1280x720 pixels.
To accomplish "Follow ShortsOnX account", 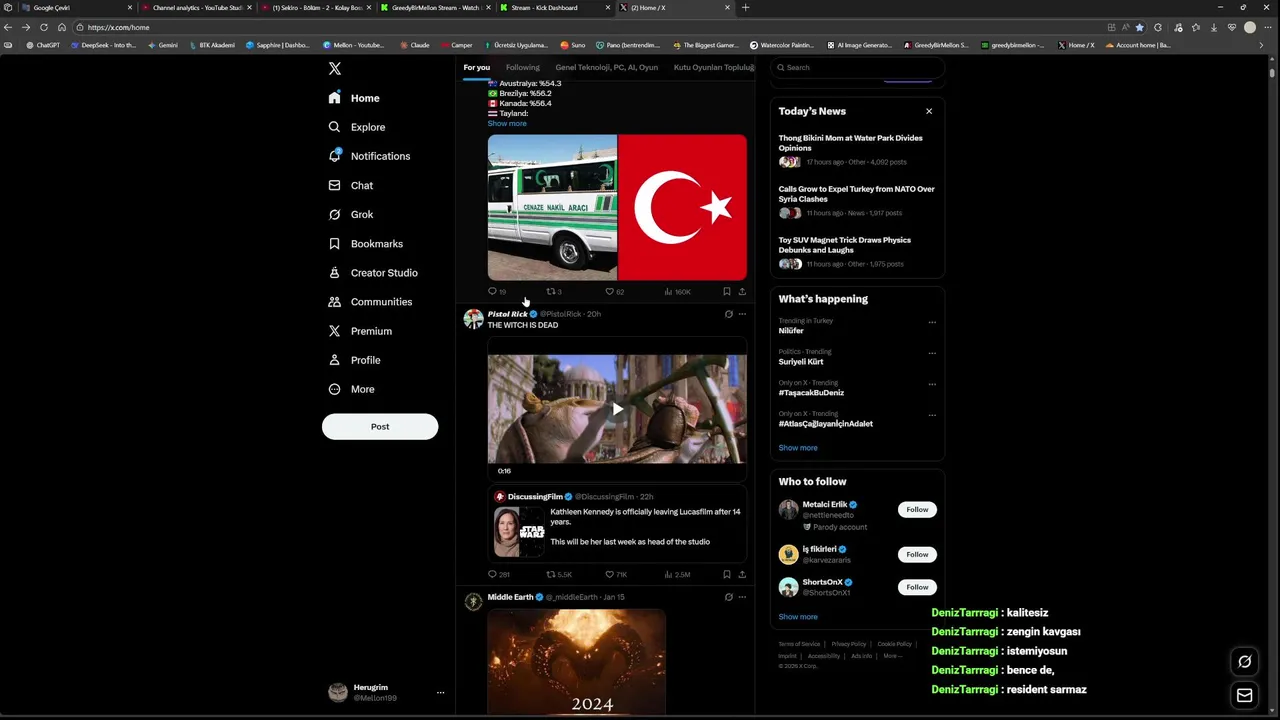I will click(x=917, y=587).
